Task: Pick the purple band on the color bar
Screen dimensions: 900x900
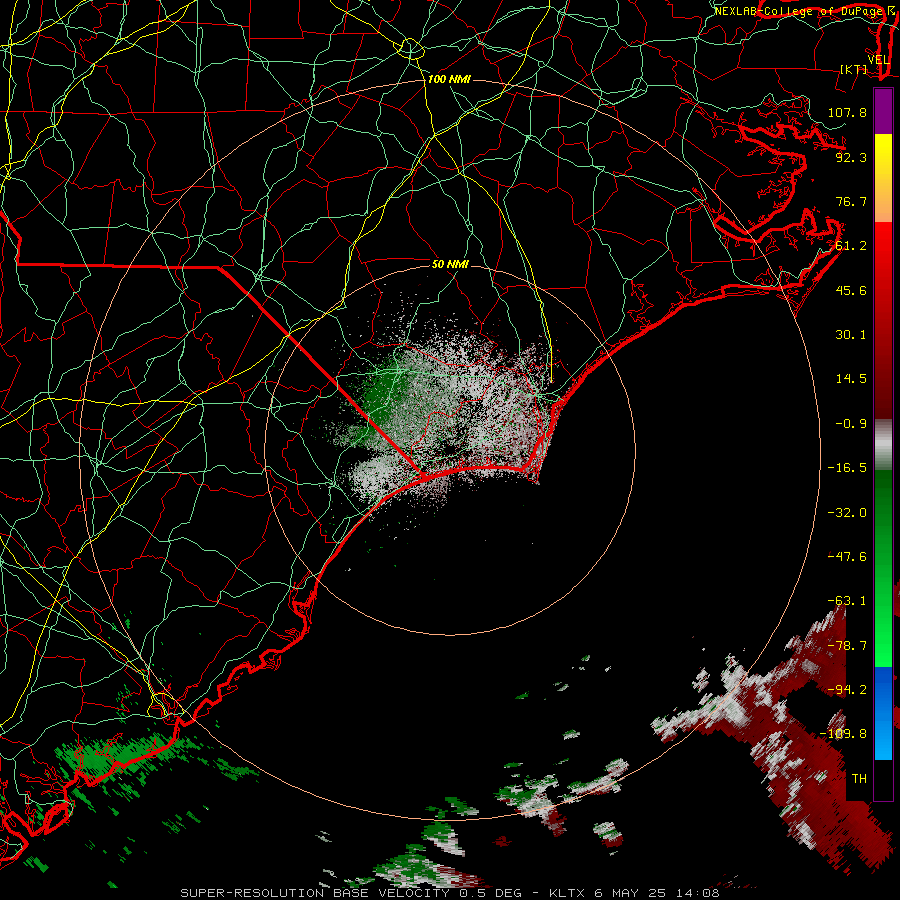Action: pyautogui.click(x=883, y=111)
